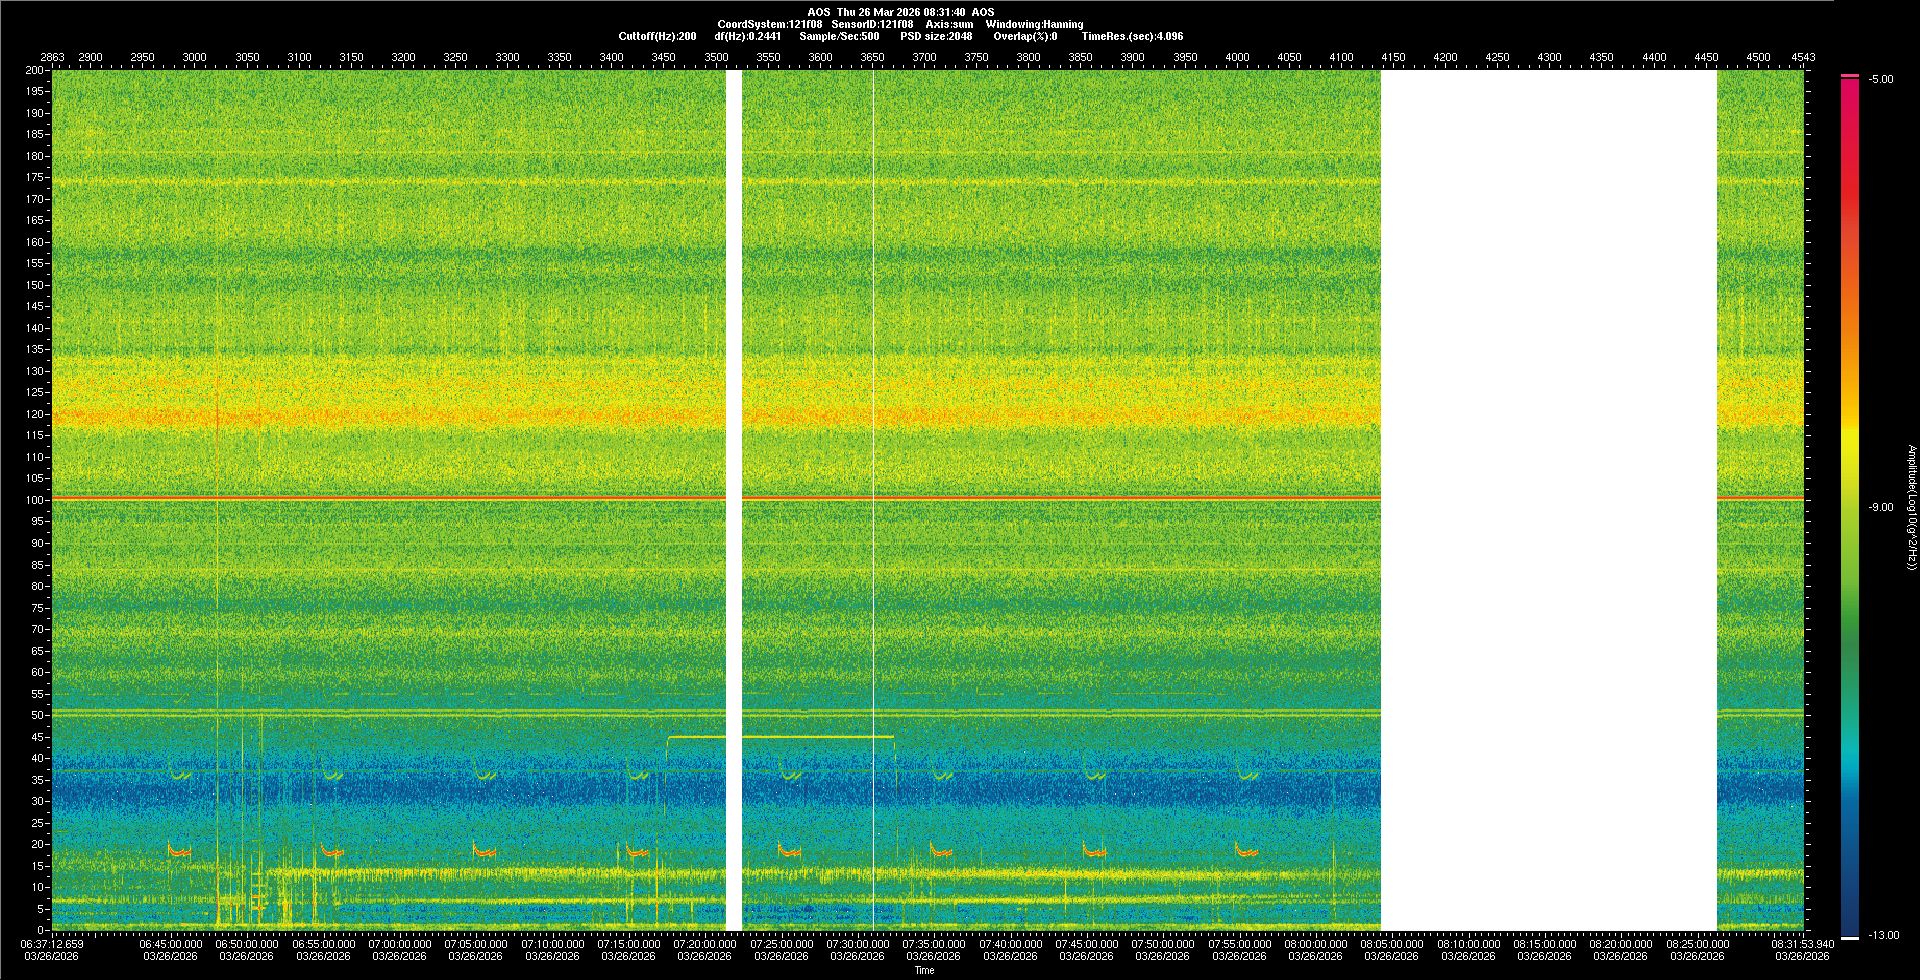Click the 4000 tick on top axis
This screenshot has height=980, width=1920.
pyautogui.click(x=1237, y=57)
